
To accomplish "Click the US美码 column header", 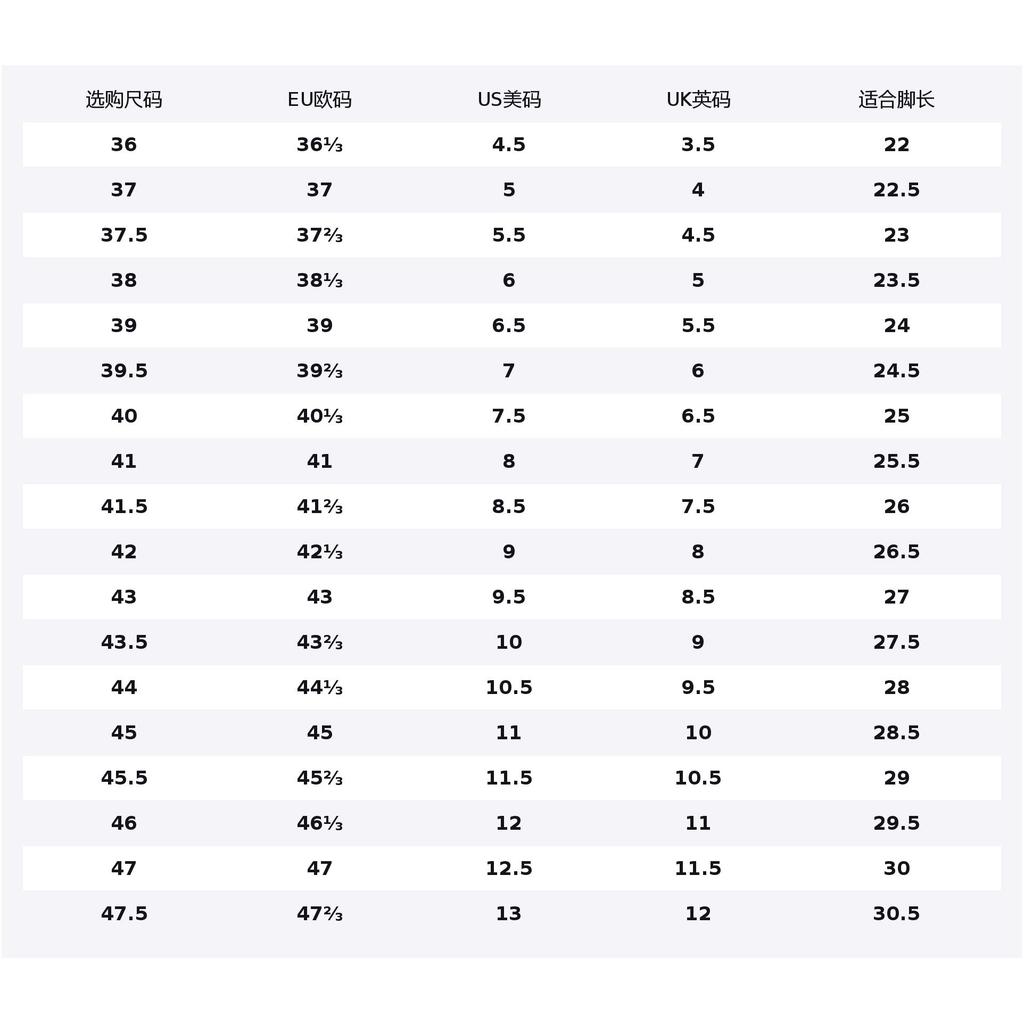I will 509,100.
